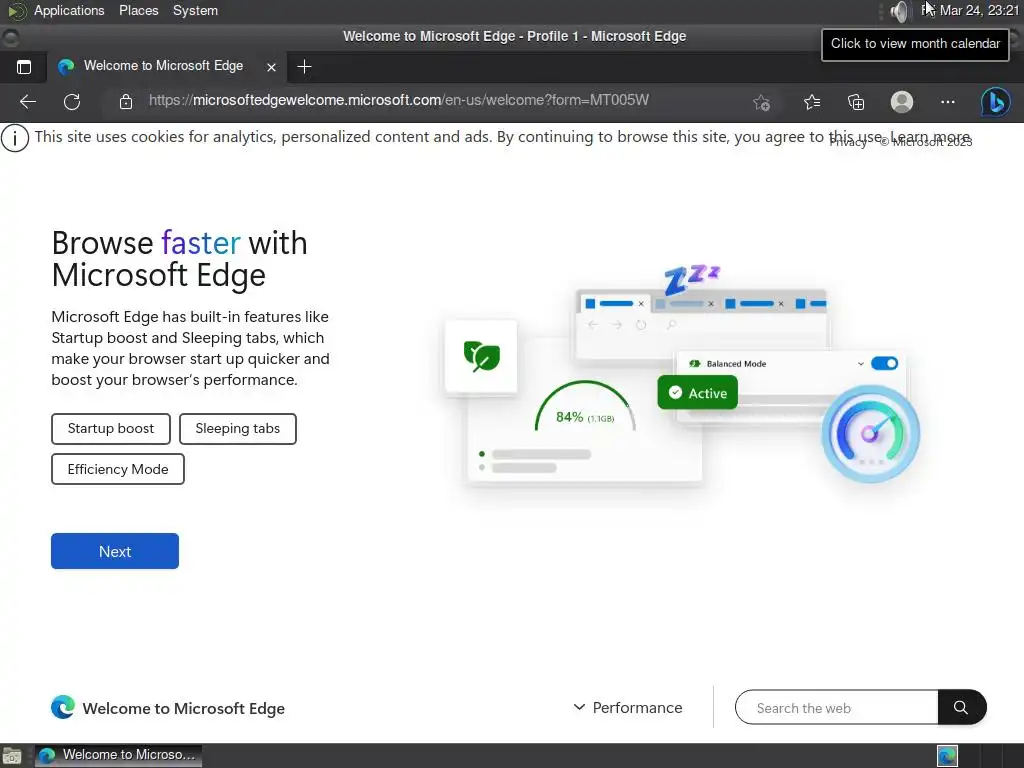Open Settings and more ellipsis menu
The width and height of the screenshot is (1024, 768).
pyautogui.click(x=948, y=102)
